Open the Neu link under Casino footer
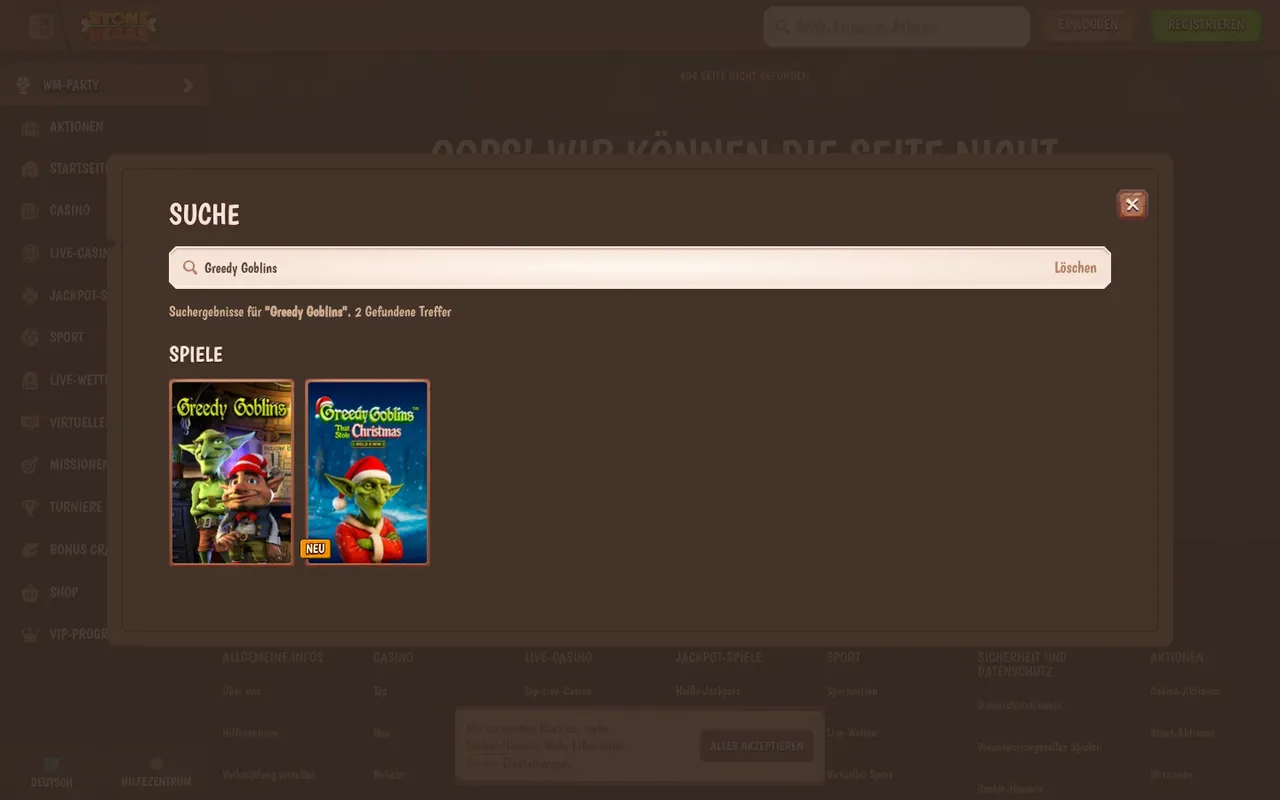1280x800 pixels. click(x=382, y=733)
